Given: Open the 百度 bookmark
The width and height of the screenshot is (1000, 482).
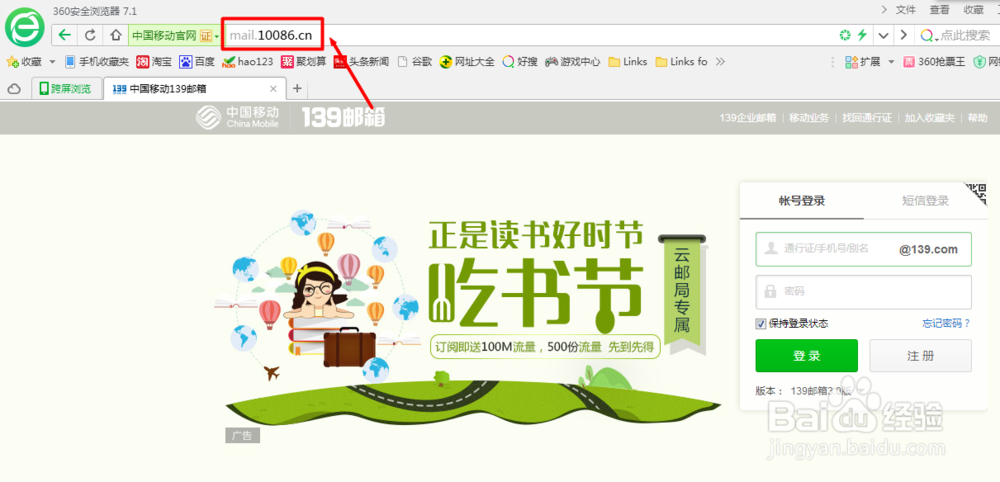Looking at the screenshot, I should pyautogui.click(x=197, y=62).
